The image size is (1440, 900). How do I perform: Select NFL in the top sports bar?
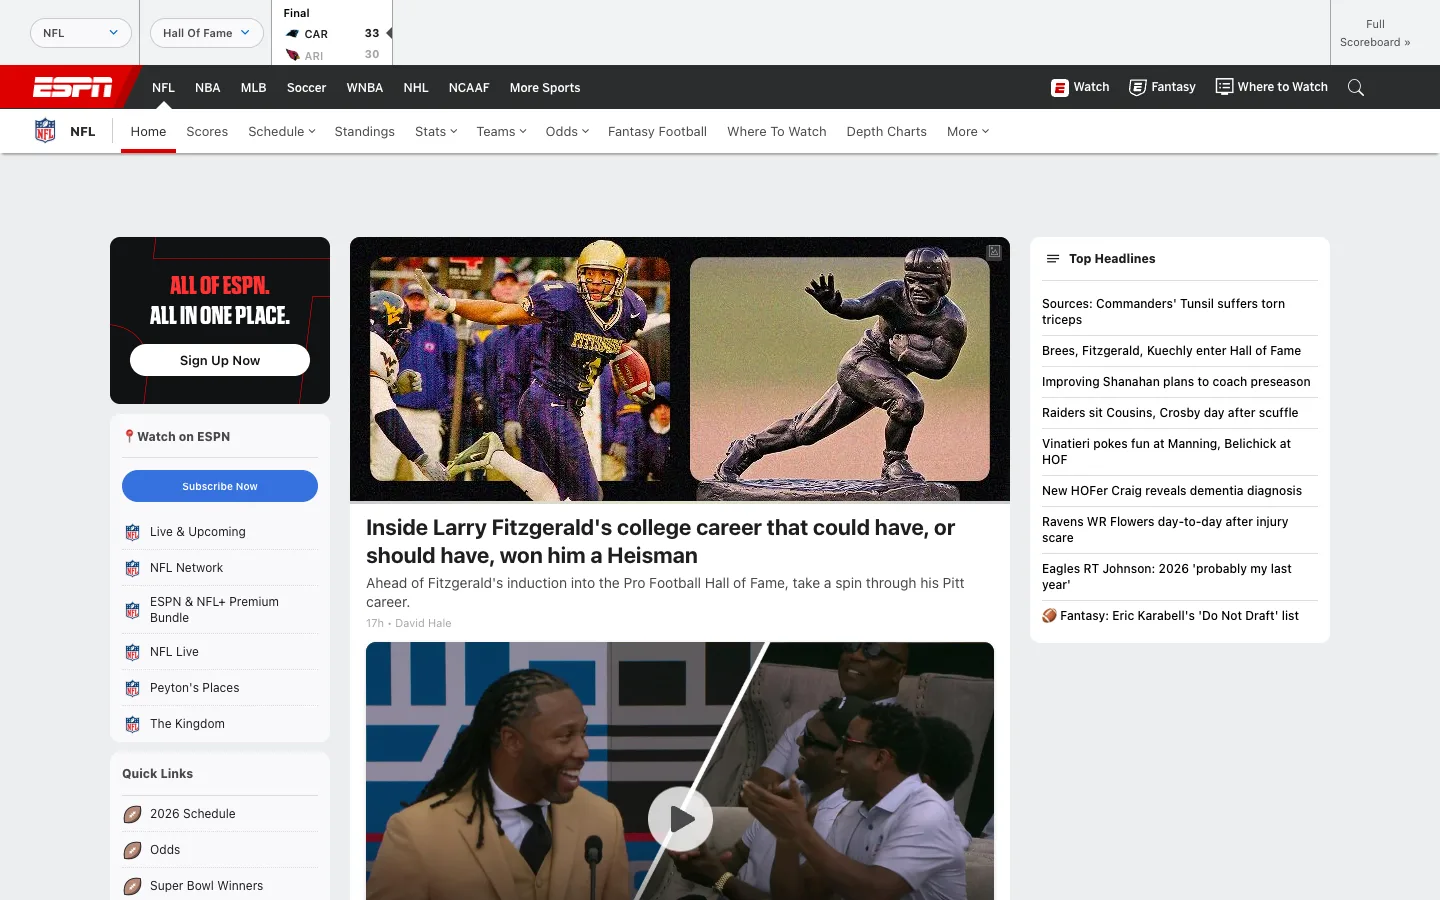coord(163,87)
